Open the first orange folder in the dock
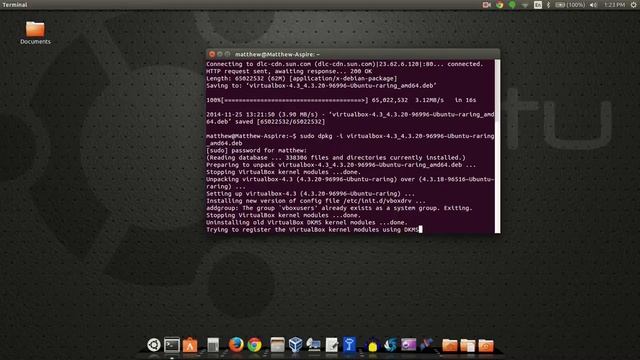Viewport: 640px width, 360px height. (x=449, y=345)
